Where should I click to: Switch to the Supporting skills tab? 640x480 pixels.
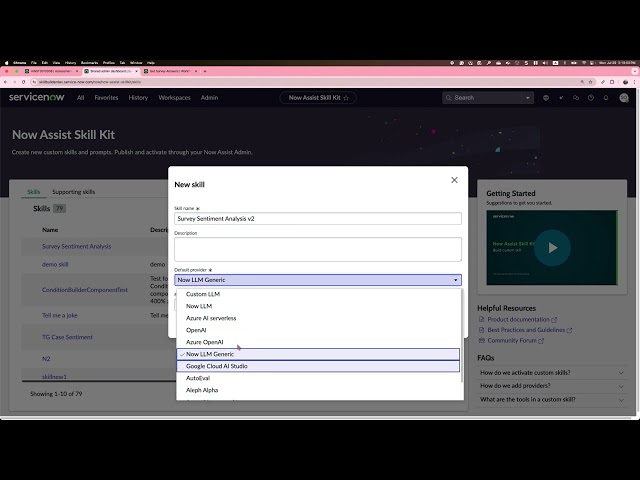pyautogui.click(x=73, y=192)
